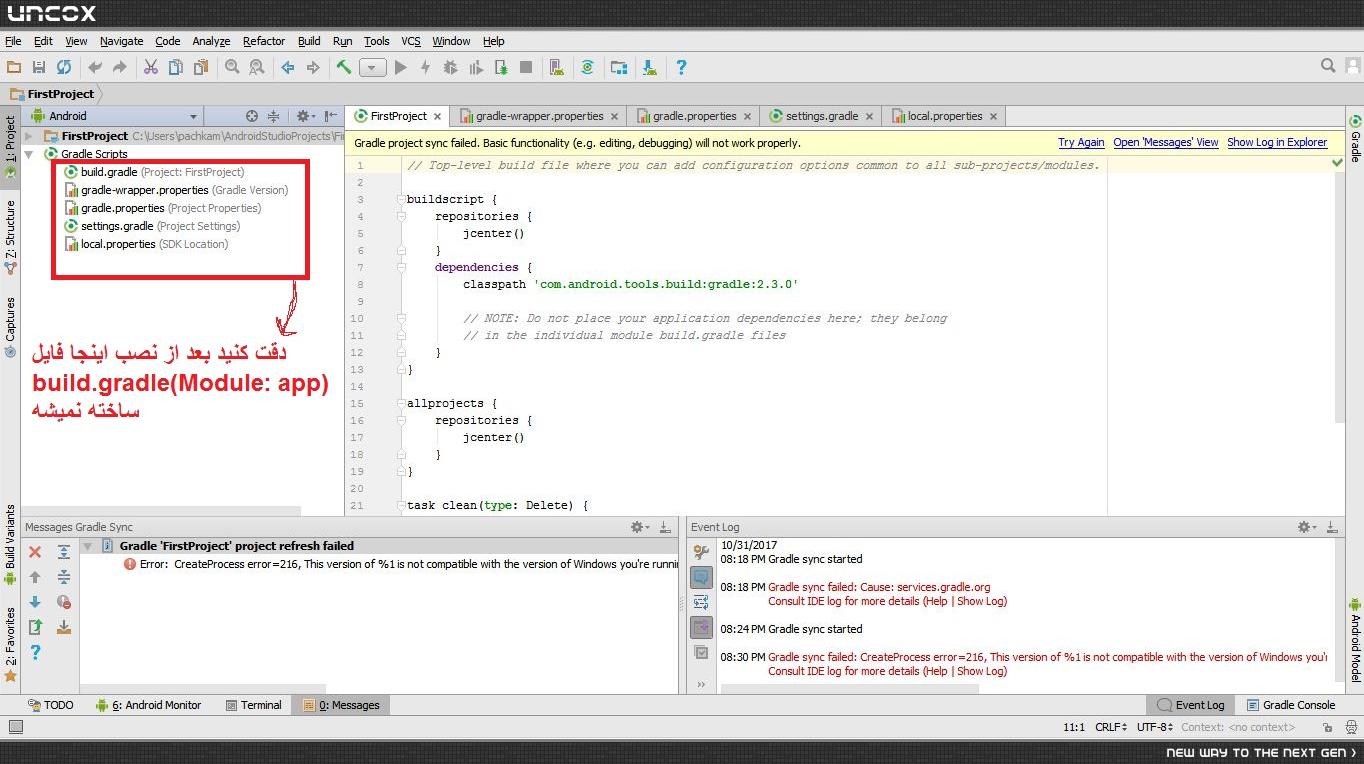The width and height of the screenshot is (1364, 764).
Task: Click the Redo arrow in the toolbar
Action: 120,67
